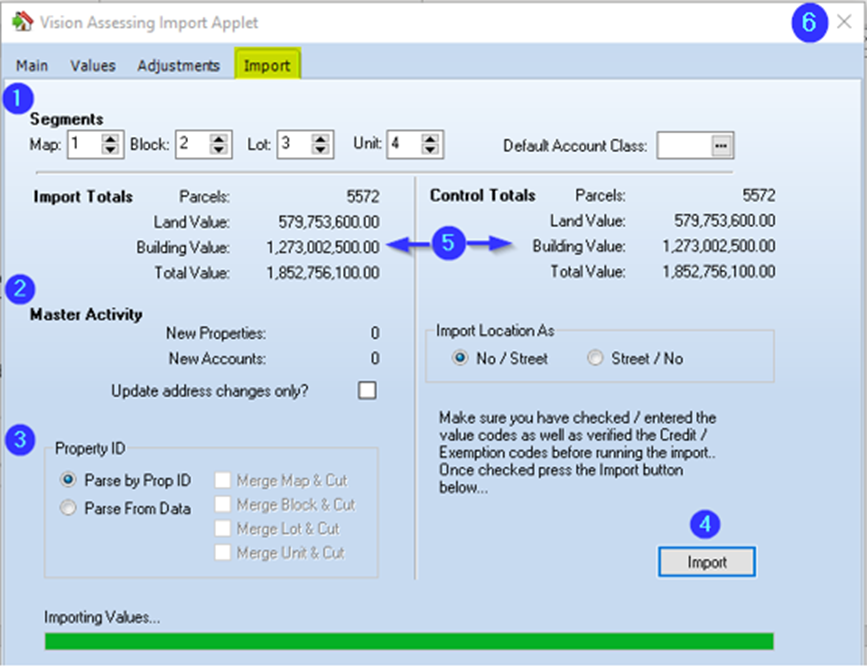This screenshot has height=667, width=867.
Task: Switch to the Main tab
Action: 32,65
